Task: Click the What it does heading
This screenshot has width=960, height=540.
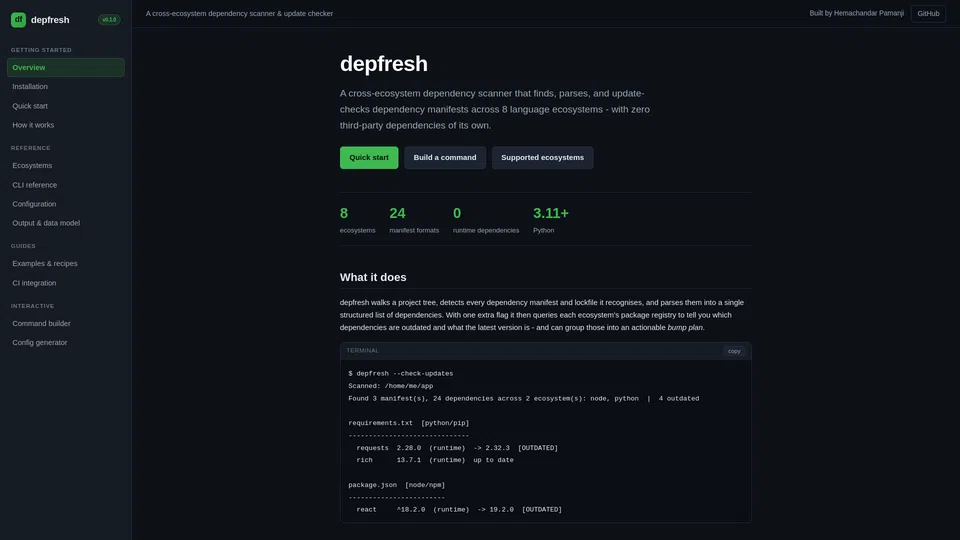Action: (373, 277)
